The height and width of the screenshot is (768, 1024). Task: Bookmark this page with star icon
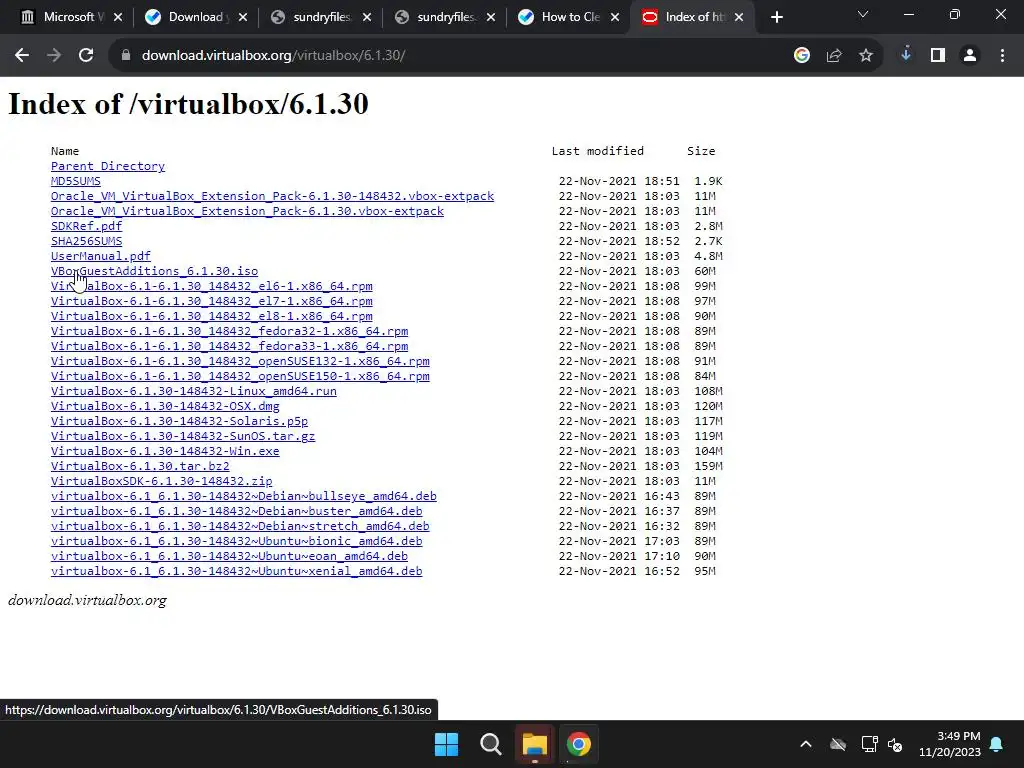[866, 56]
